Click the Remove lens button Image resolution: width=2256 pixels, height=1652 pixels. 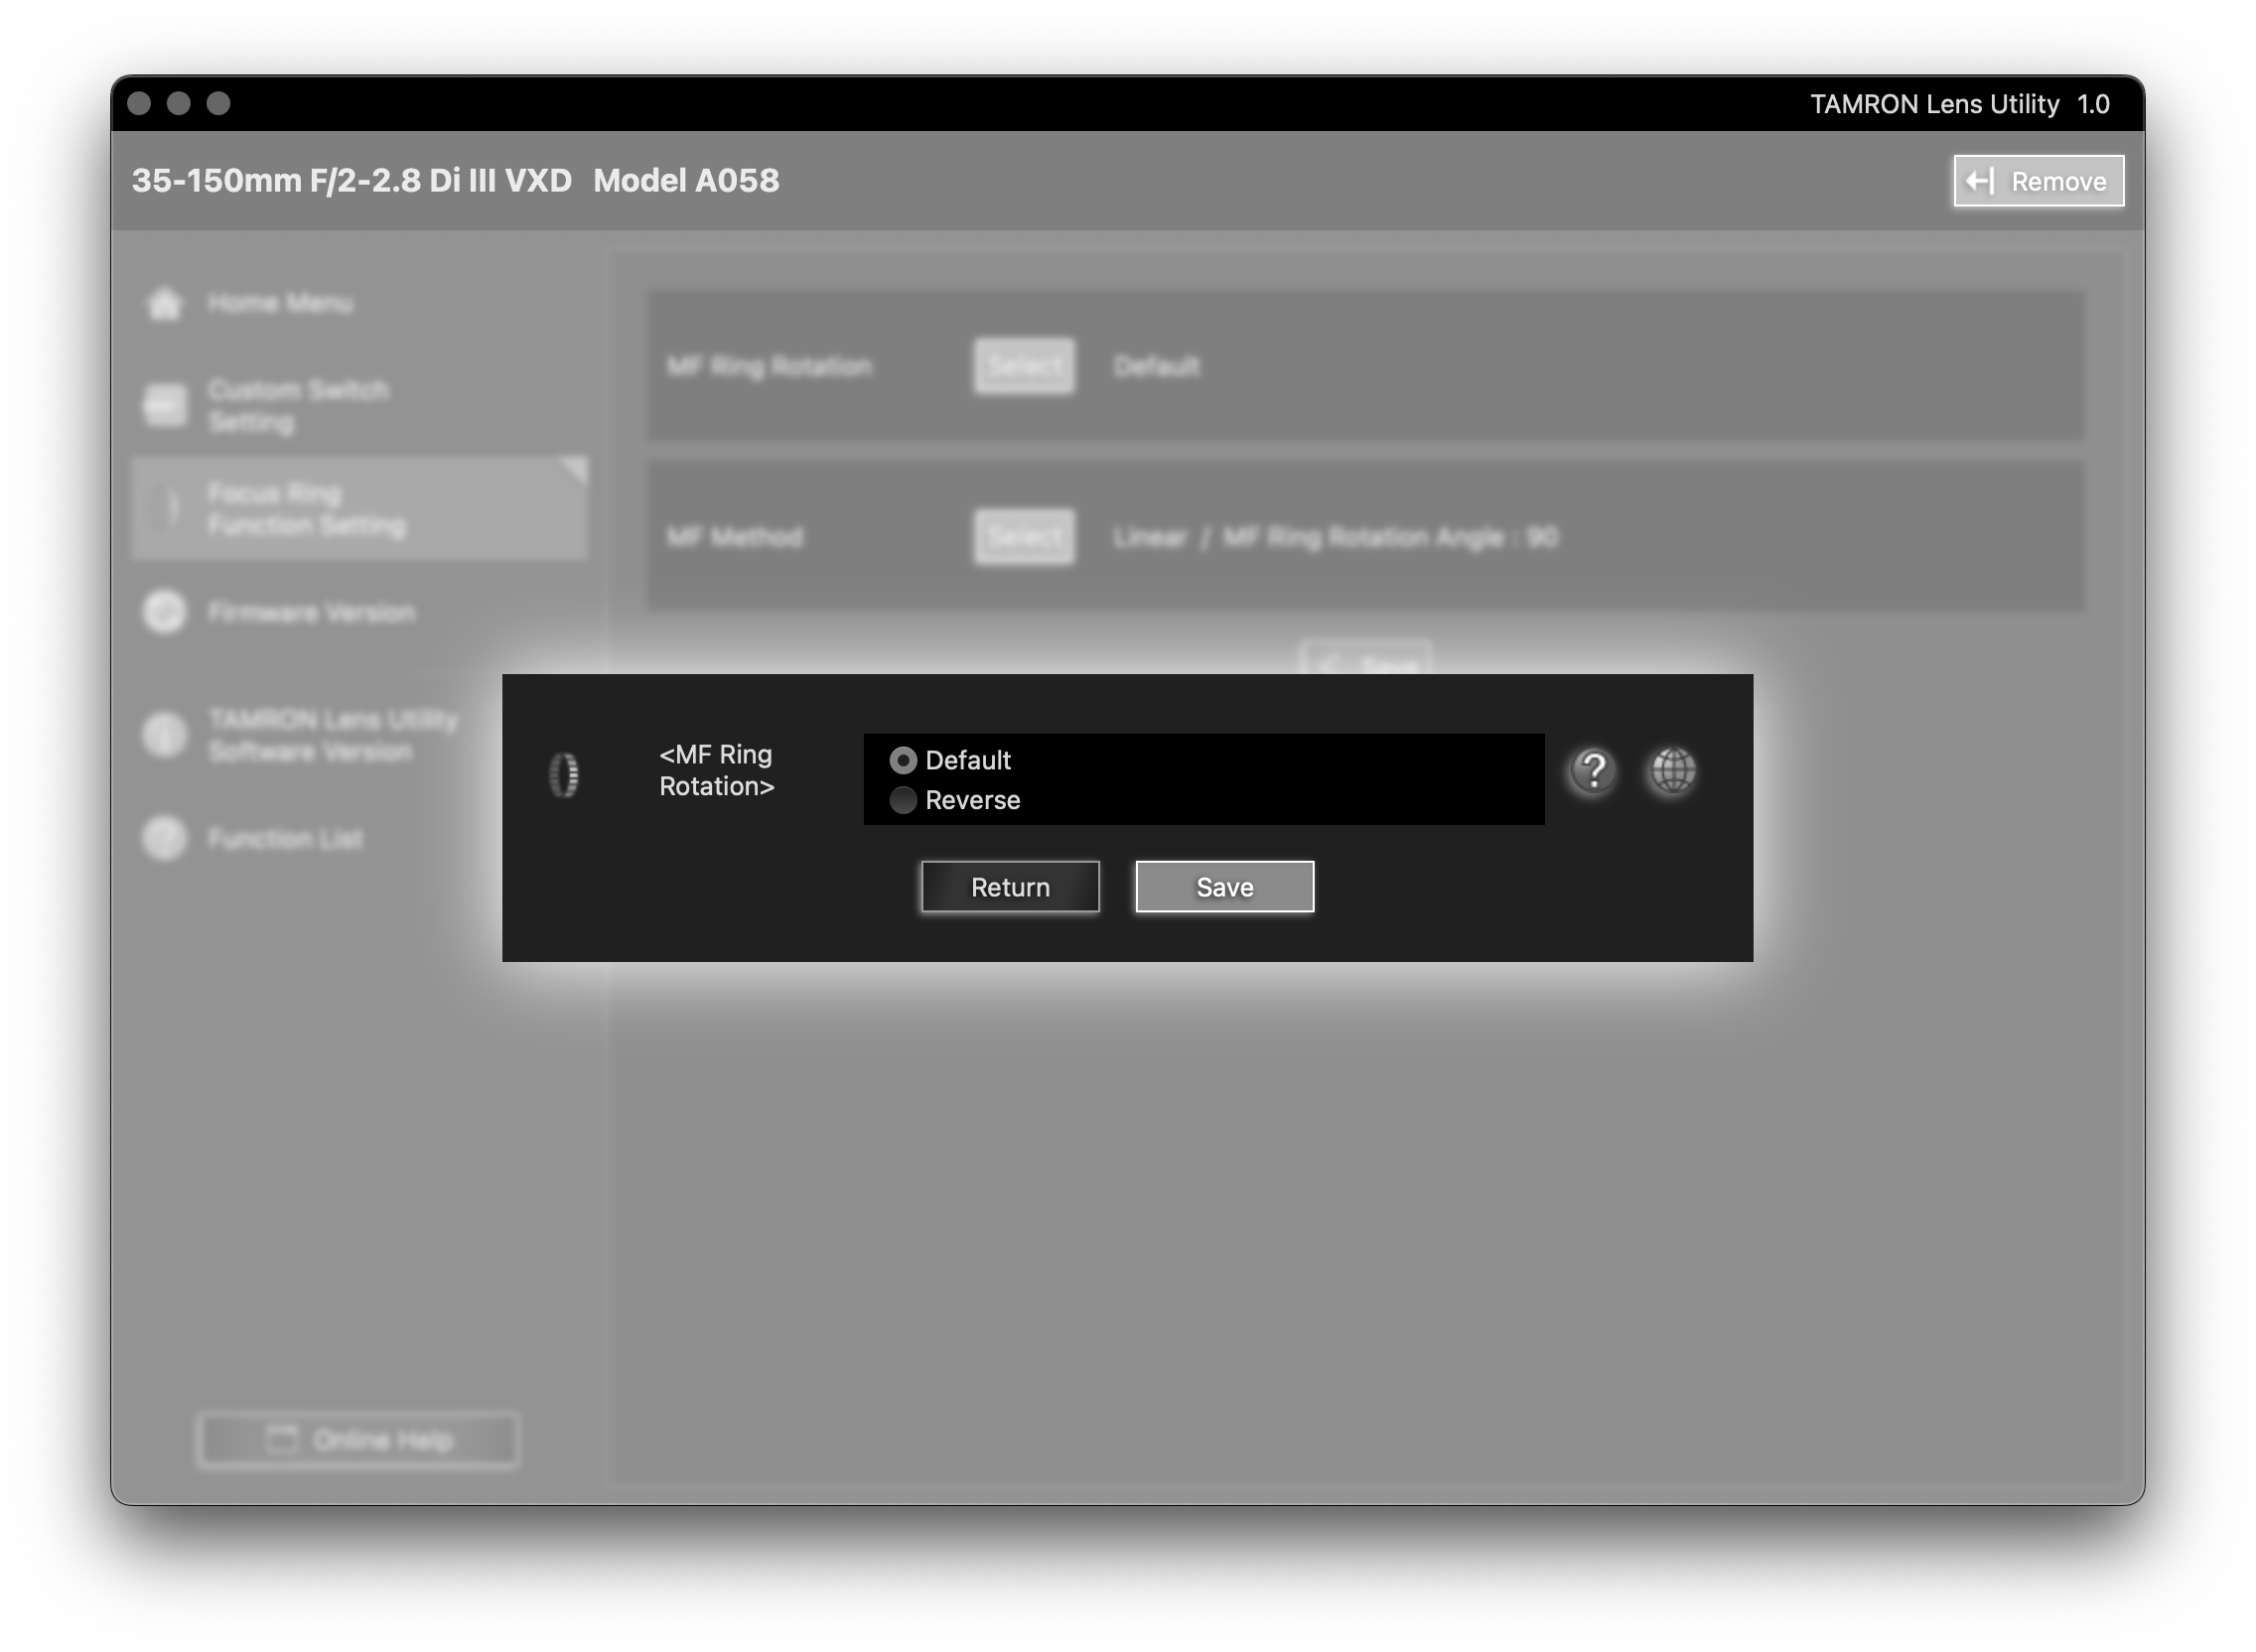click(x=2038, y=181)
